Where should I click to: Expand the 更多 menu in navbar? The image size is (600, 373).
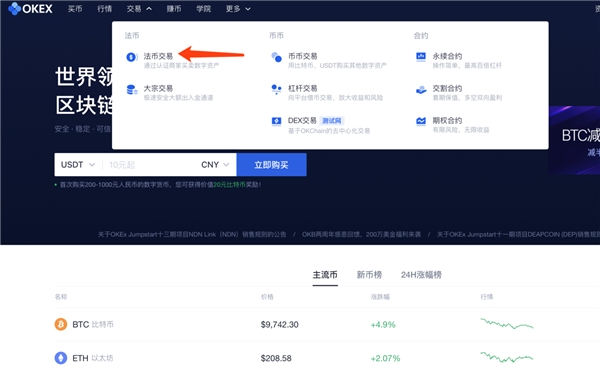(x=238, y=9)
